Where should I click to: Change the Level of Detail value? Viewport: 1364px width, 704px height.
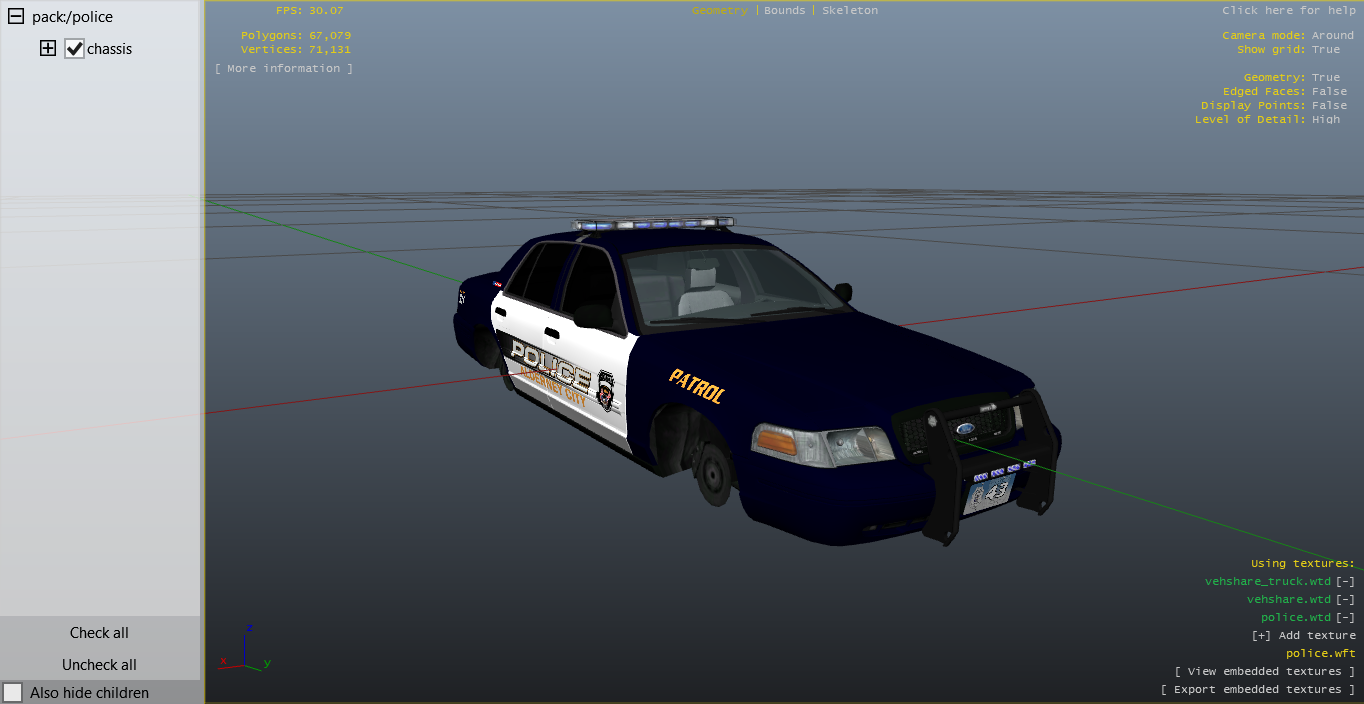[x=1326, y=119]
